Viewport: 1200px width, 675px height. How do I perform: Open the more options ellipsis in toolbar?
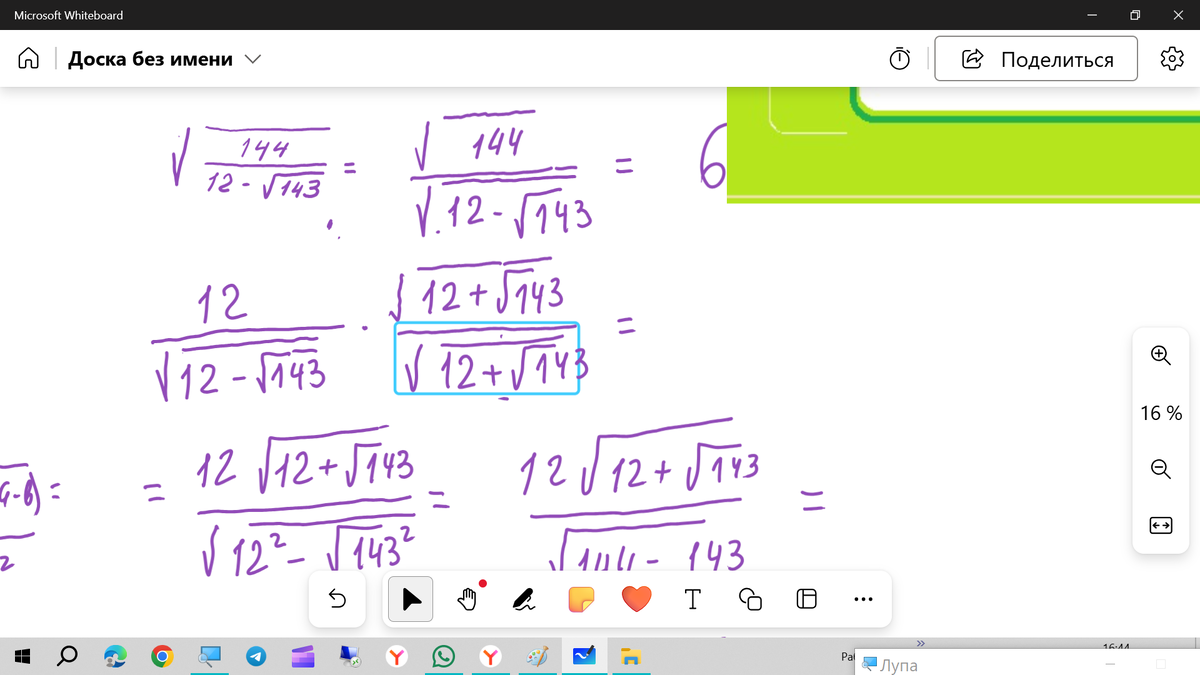tap(863, 600)
